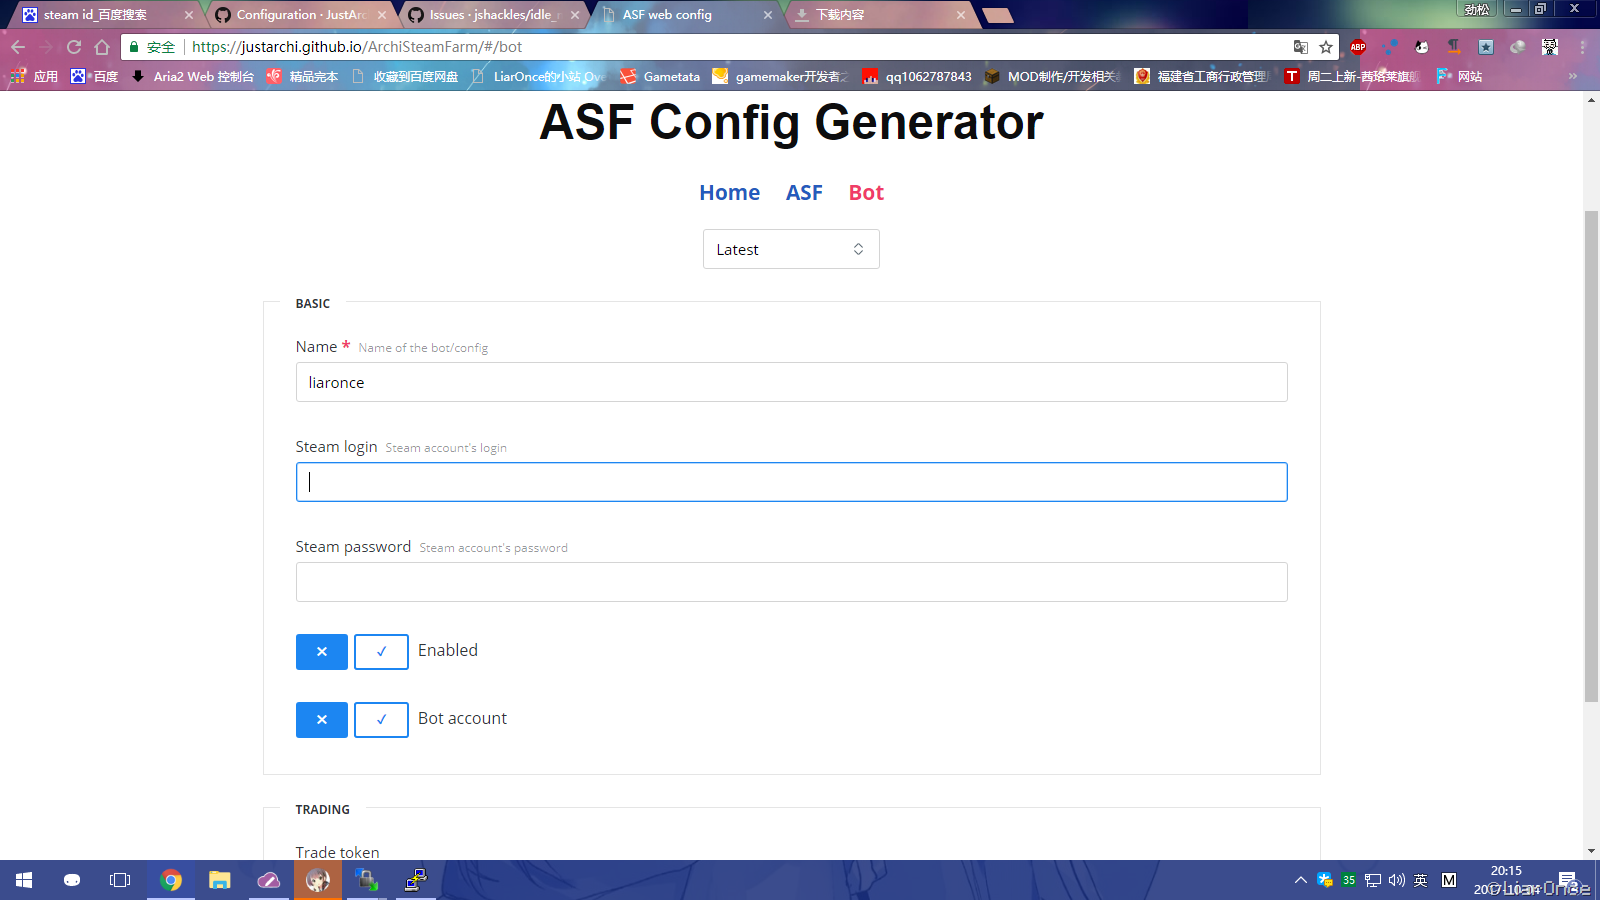Set Bot account to off with X button
This screenshot has width=1600, height=900.
point(322,720)
